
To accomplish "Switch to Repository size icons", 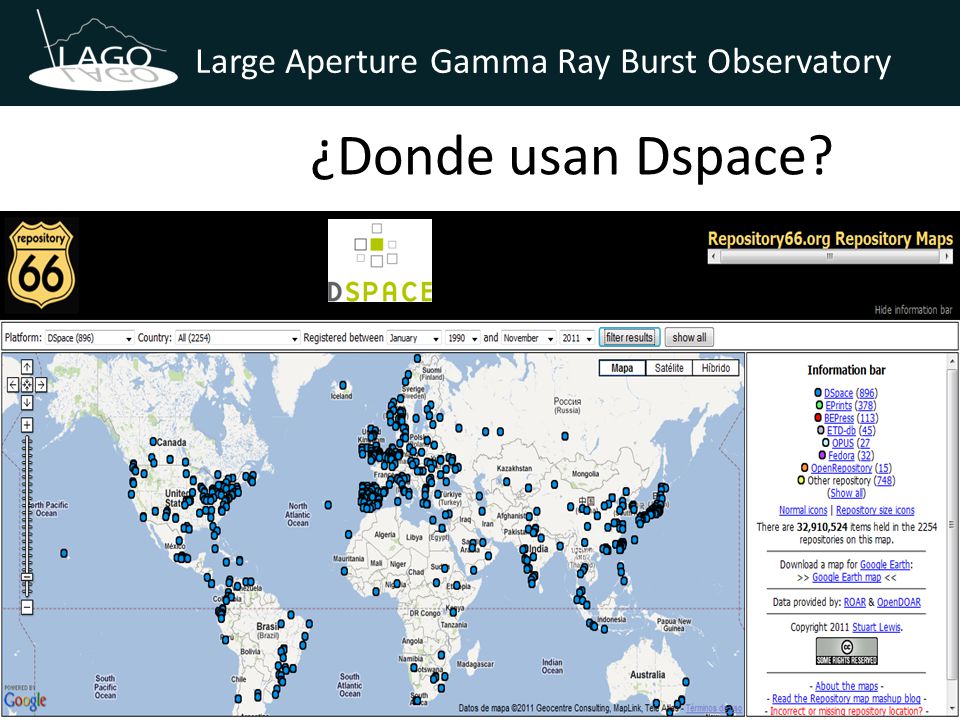I will 875,510.
